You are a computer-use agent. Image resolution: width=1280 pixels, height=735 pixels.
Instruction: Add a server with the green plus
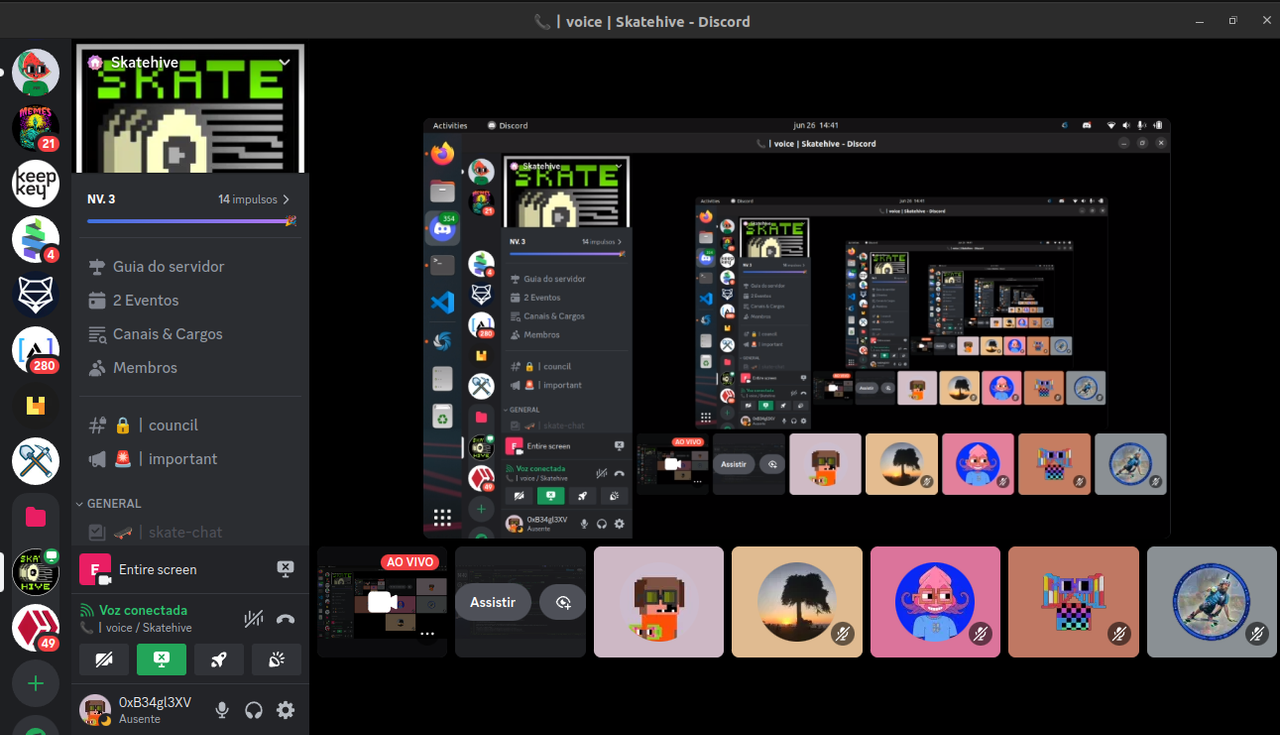pos(36,684)
